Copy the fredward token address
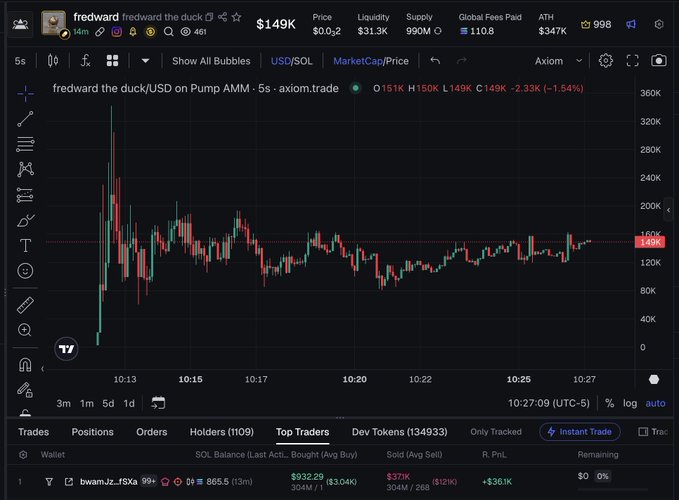The width and height of the screenshot is (679, 500). (x=209, y=17)
